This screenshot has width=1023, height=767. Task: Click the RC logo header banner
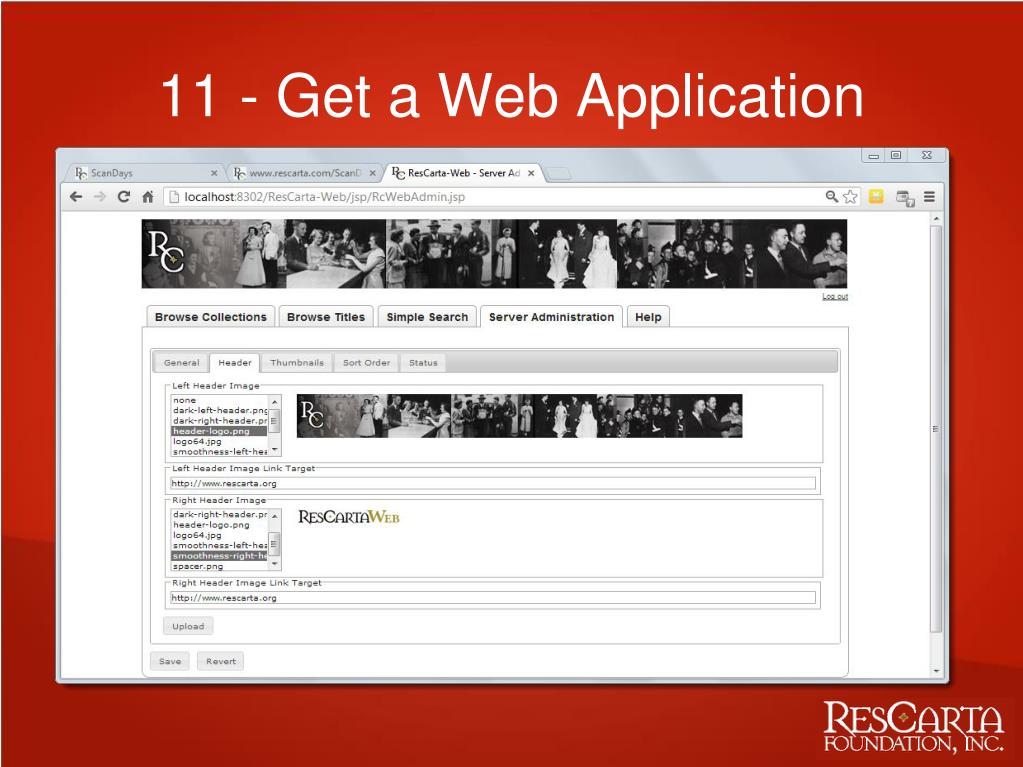pos(494,254)
